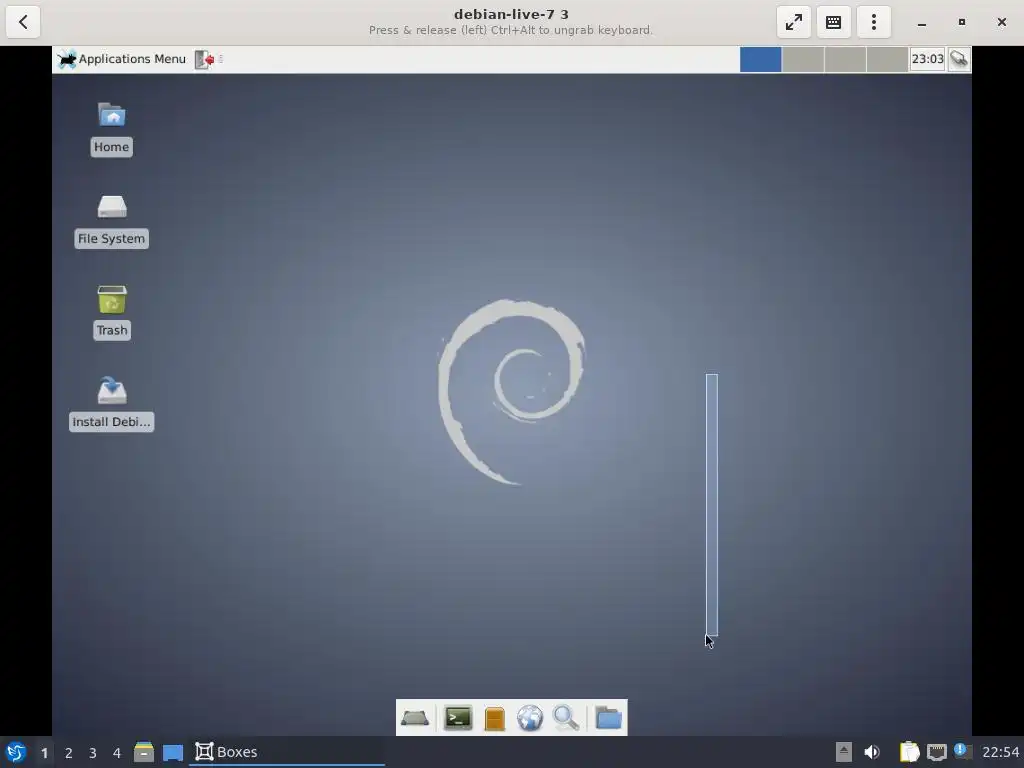The image size is (1024, 768).
Task: Switch to host workspace 3
Action: [x=93, y=753]
